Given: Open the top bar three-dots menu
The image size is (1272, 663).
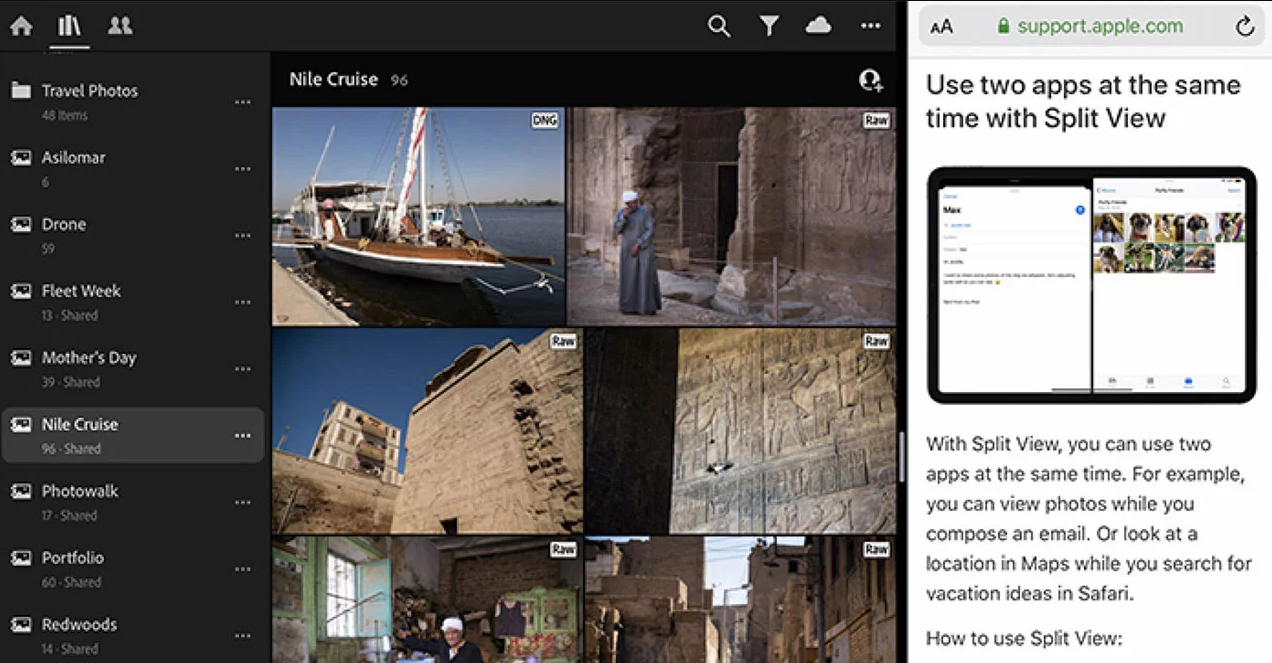Looking at the screenshot, I should pyautogui.click(x=871, y=26).
